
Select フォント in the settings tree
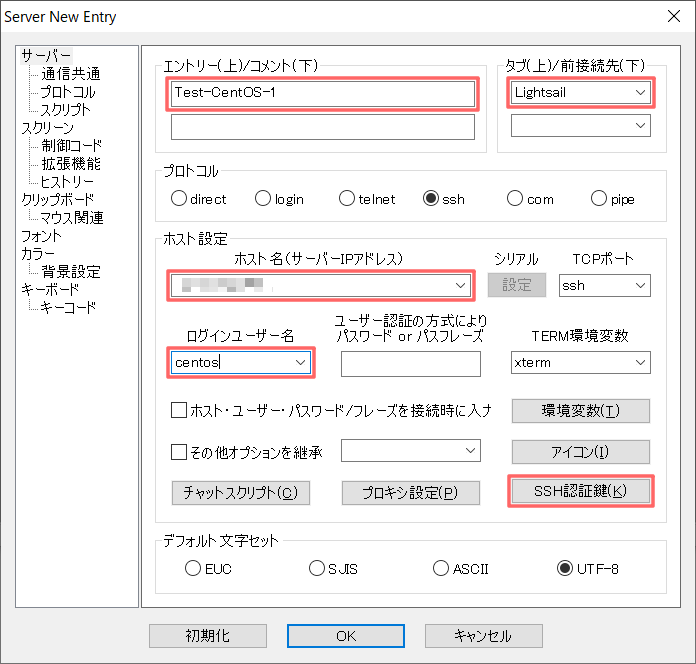(41, 236)
